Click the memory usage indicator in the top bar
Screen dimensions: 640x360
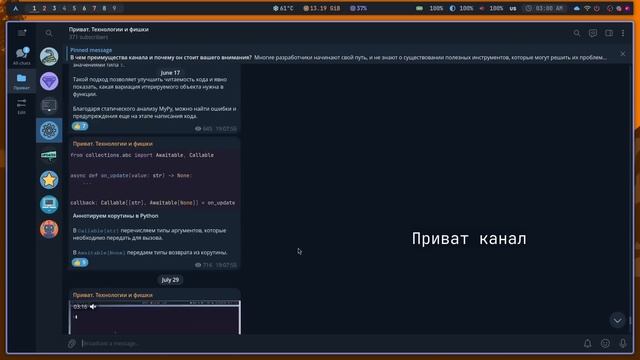322,8
